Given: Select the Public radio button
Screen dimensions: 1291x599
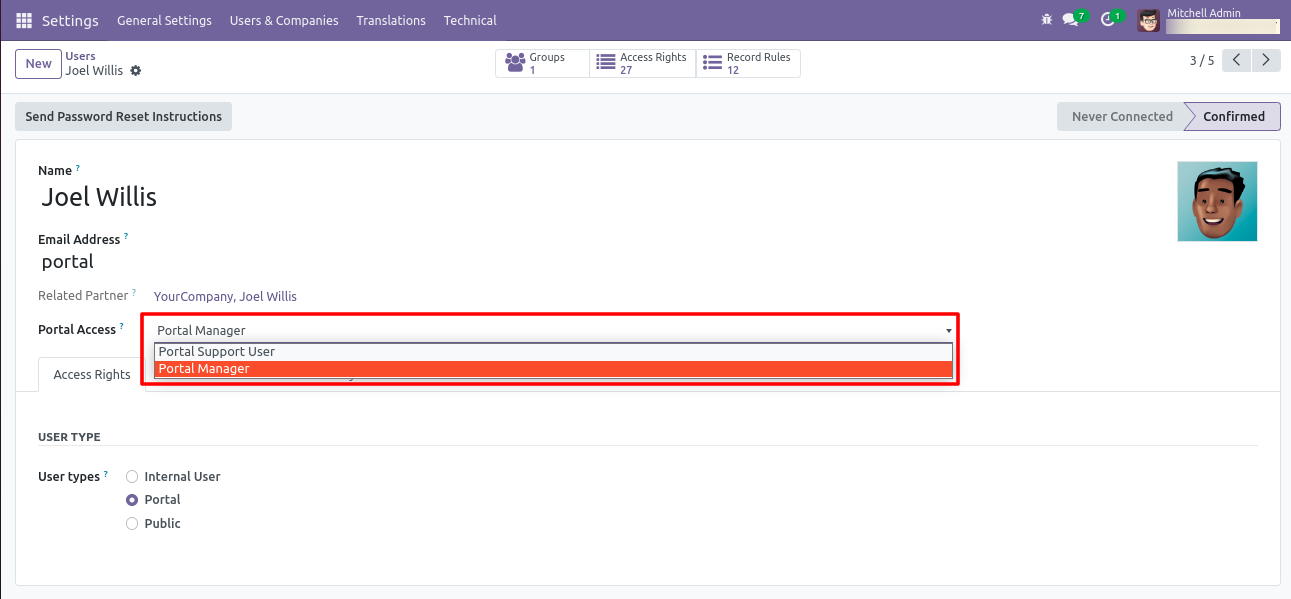Looking at the screenshot, I should coord(132,524).
